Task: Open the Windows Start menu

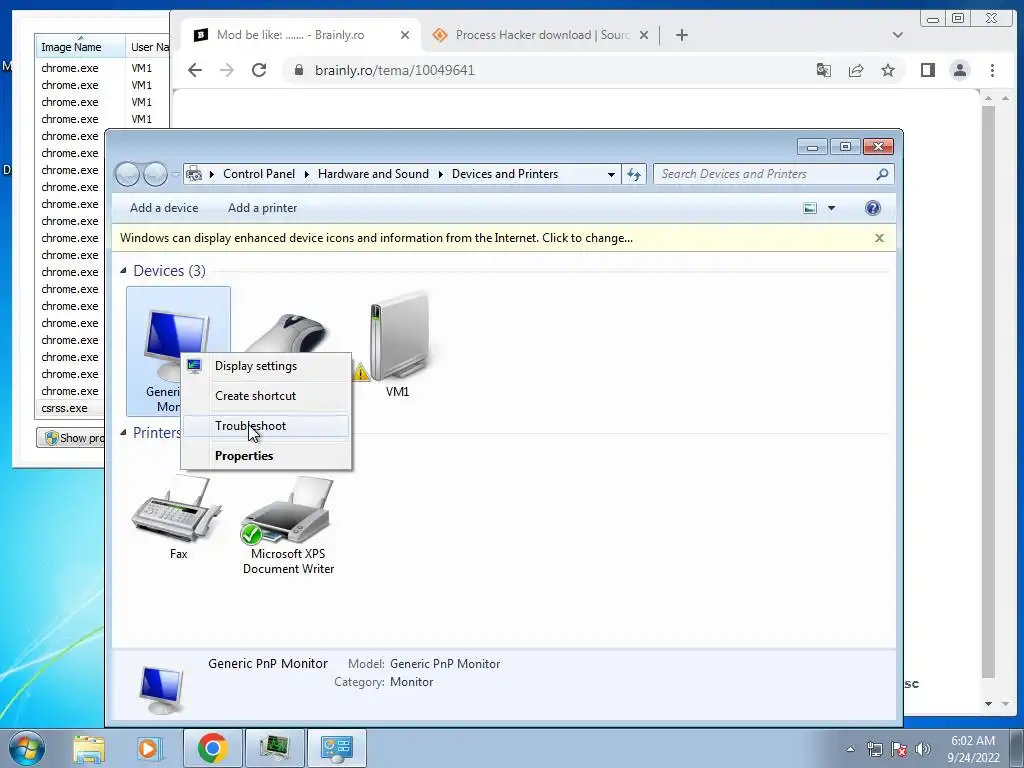Action: [x=27, y=748]
